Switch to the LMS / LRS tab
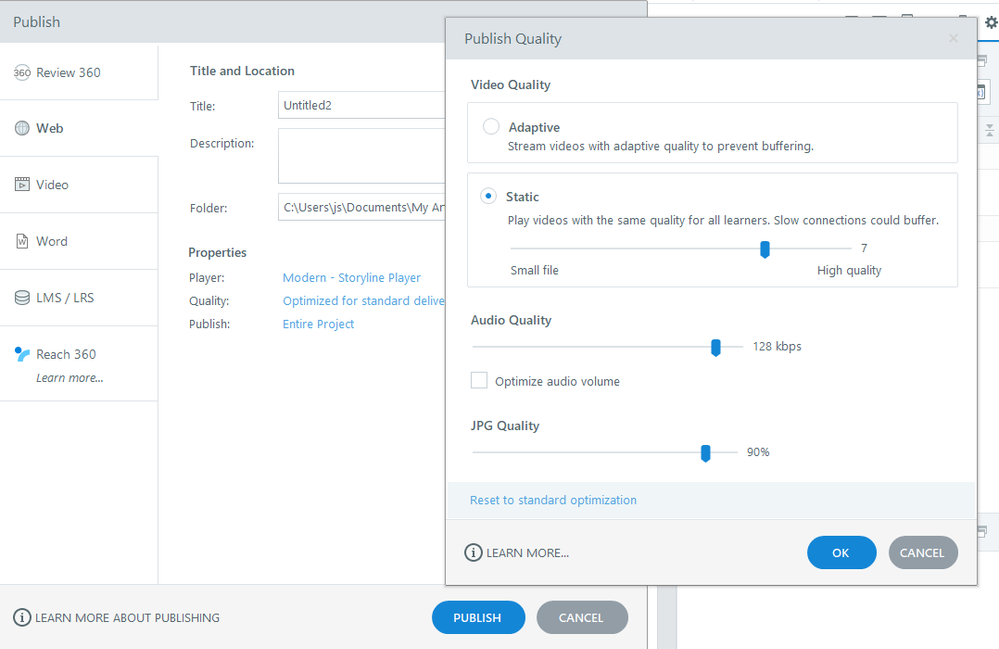999x649 pixels. (65, 297)
